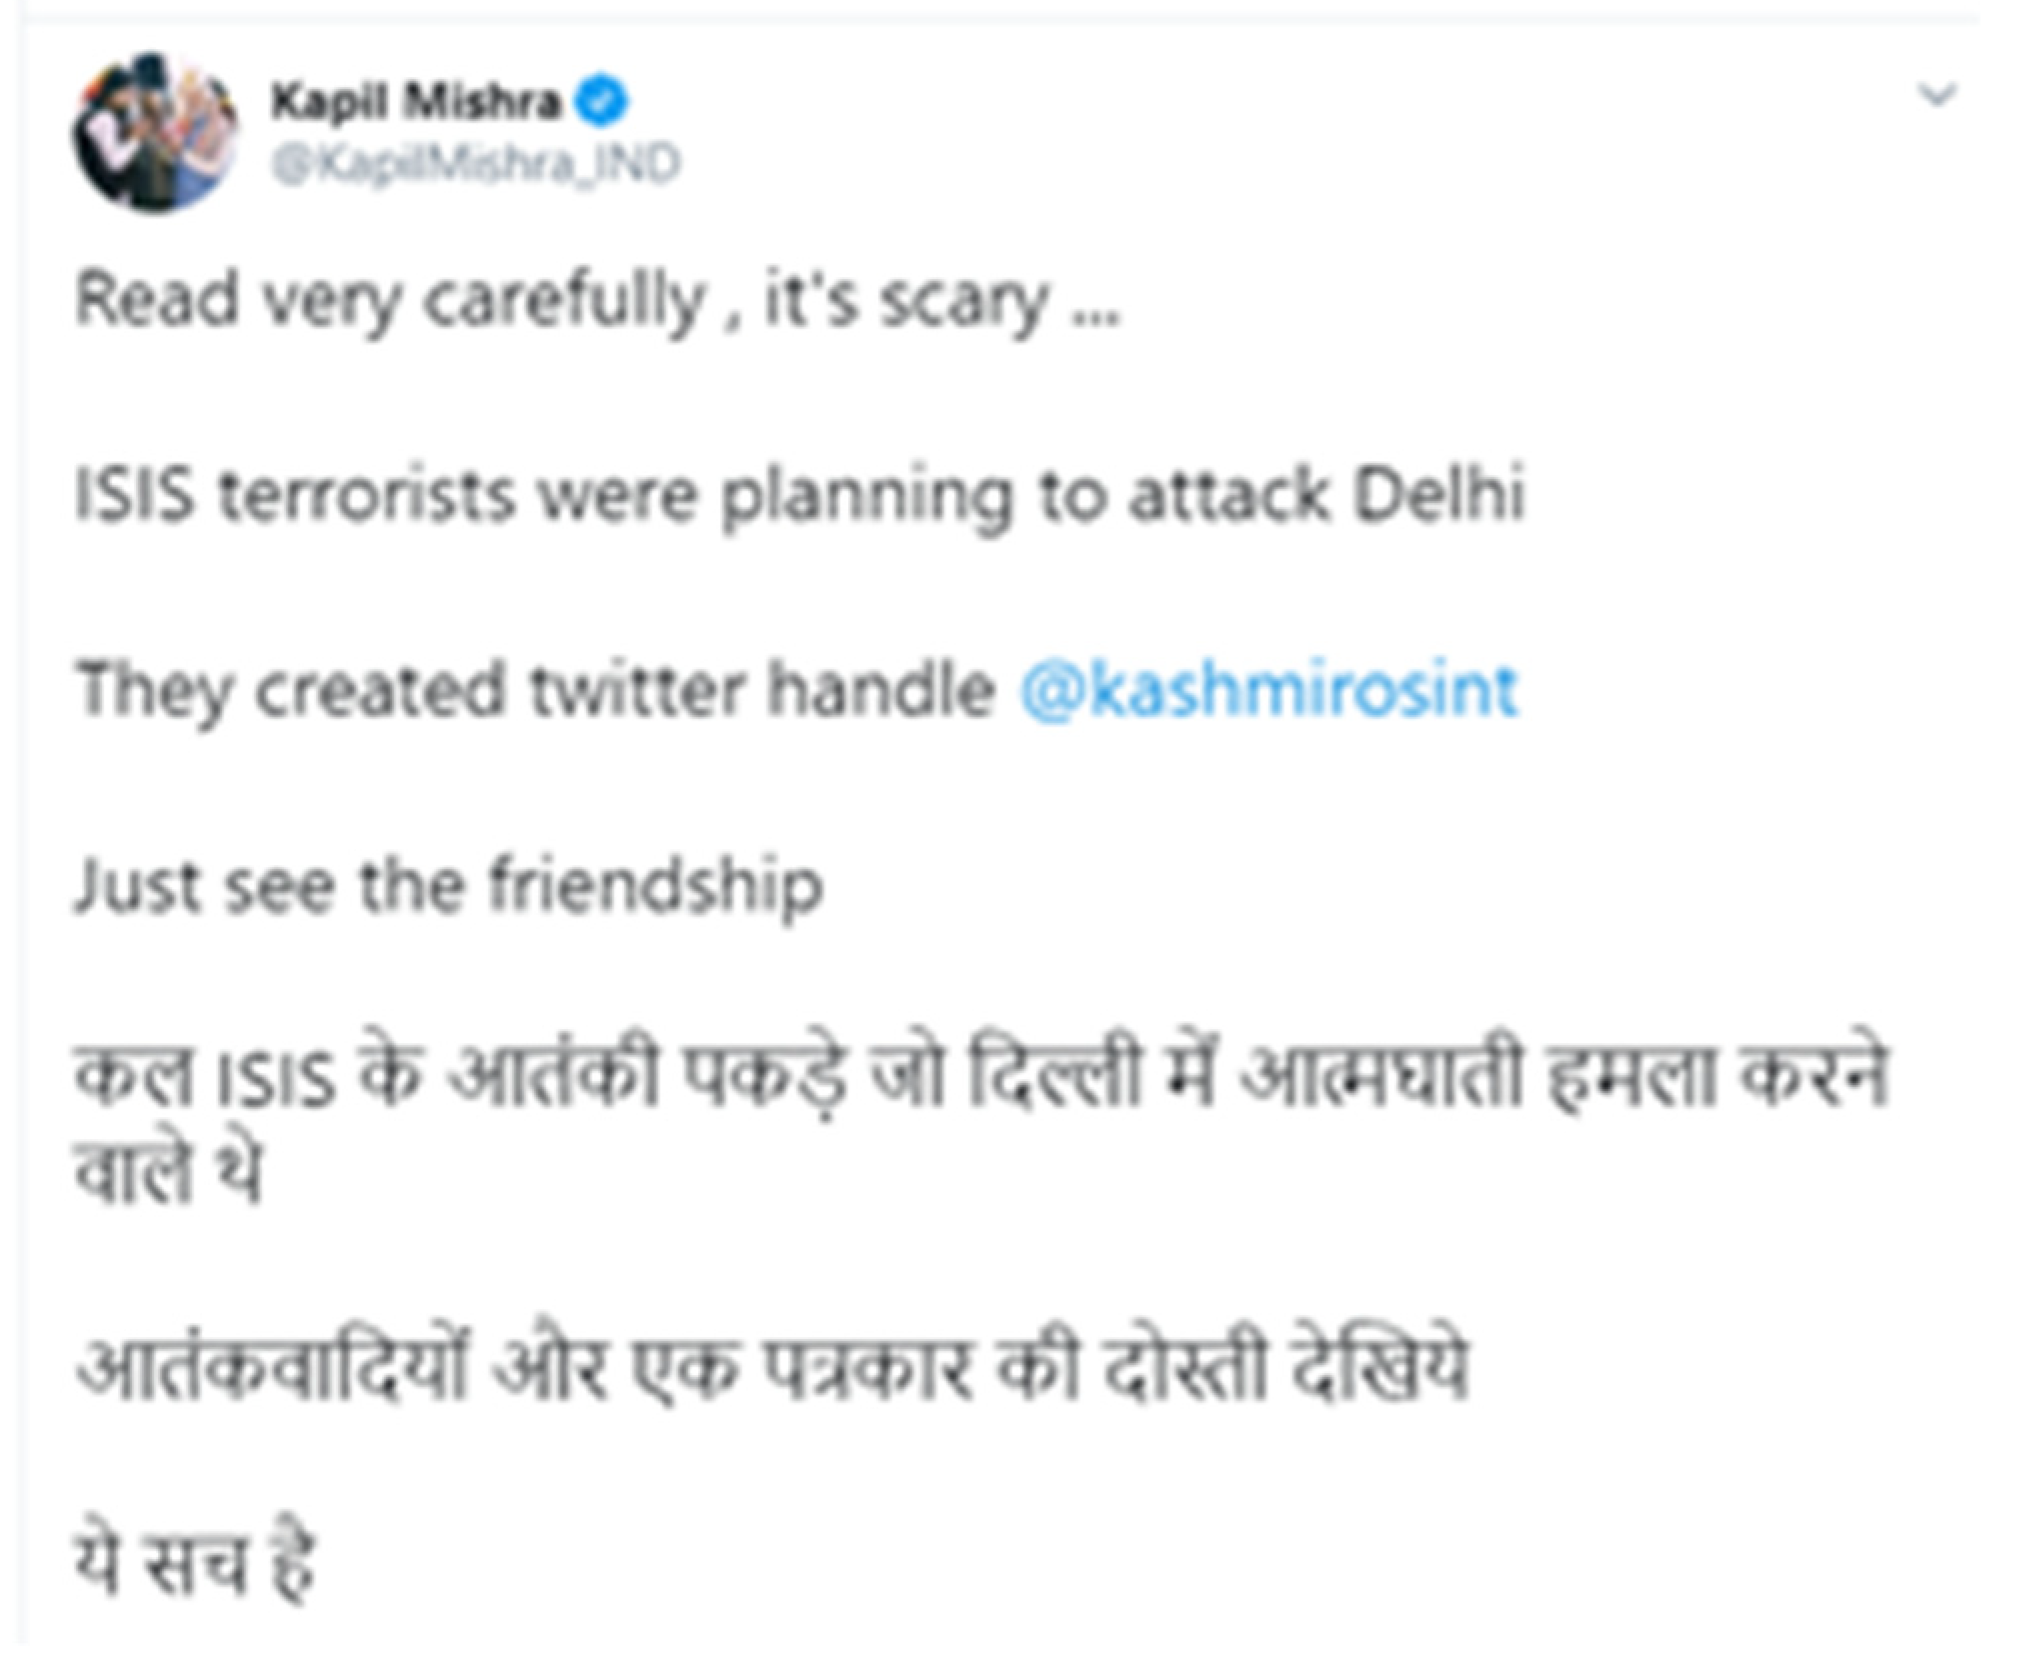
Task: Click the Hindi line starting with "आतंकवादियों"
Action: (772, 1368)
